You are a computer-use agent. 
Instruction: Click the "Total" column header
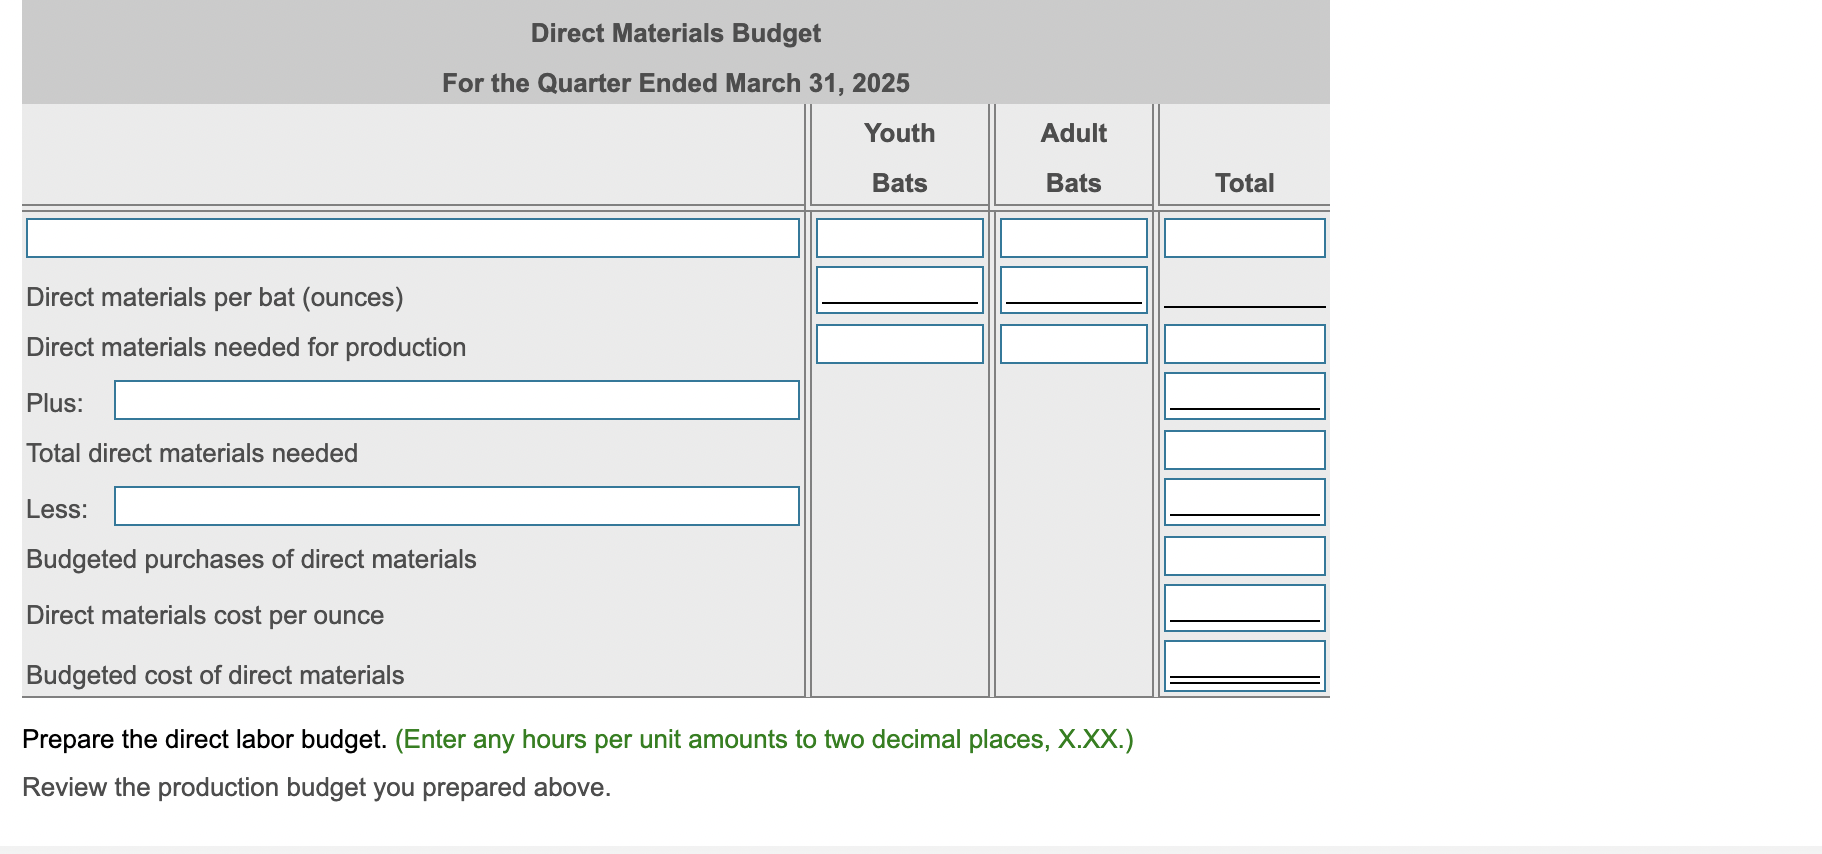pos(1245,183)
